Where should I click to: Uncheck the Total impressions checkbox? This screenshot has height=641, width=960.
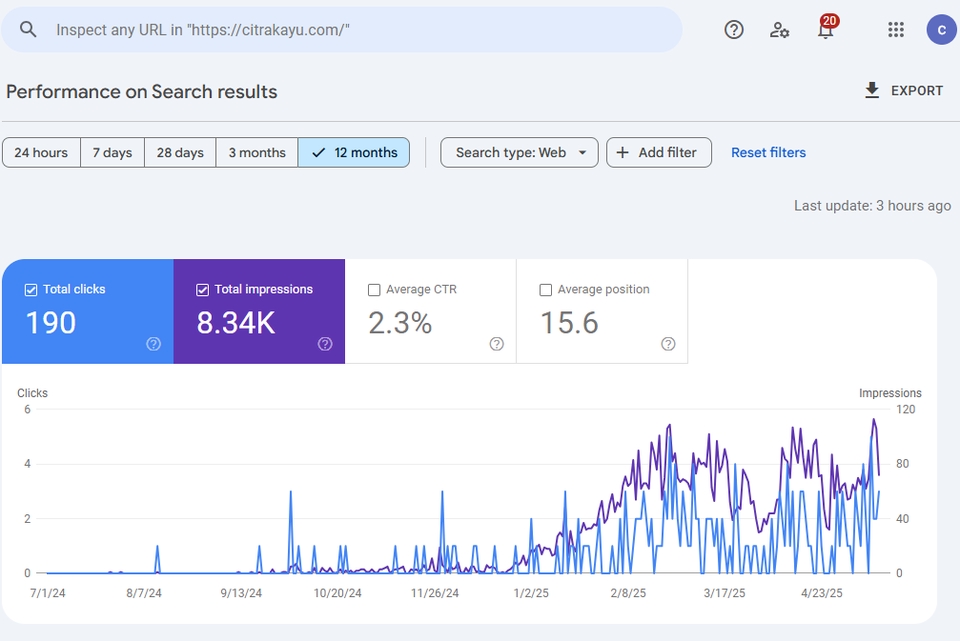[202, 290]
